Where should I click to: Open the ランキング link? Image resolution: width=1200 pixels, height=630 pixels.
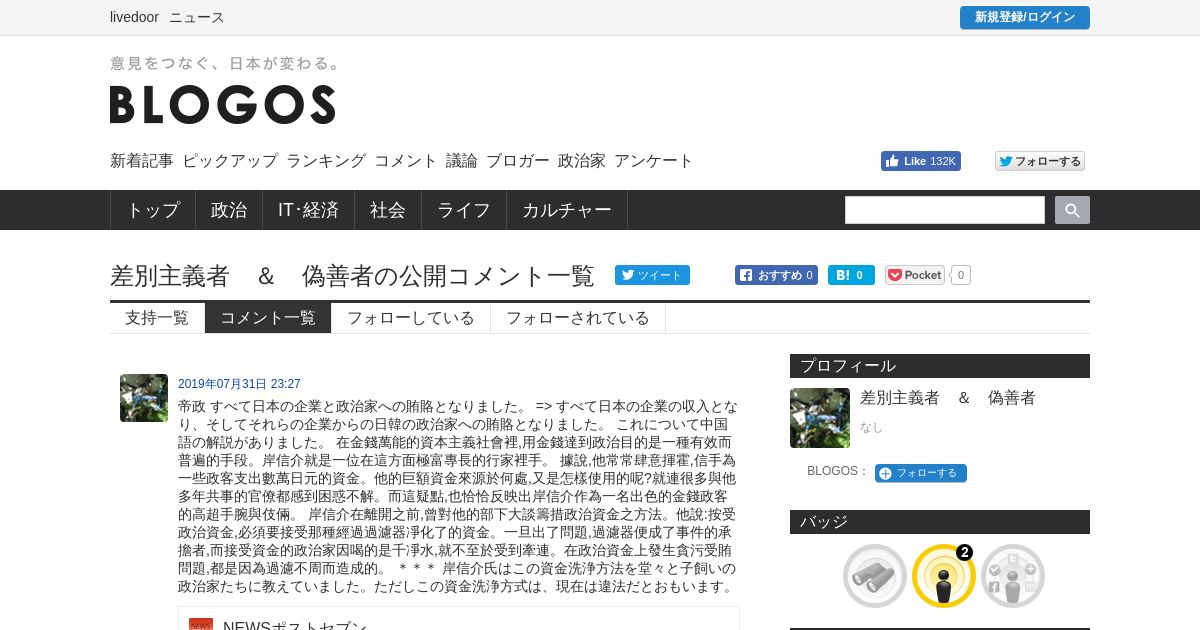point(326,161)
